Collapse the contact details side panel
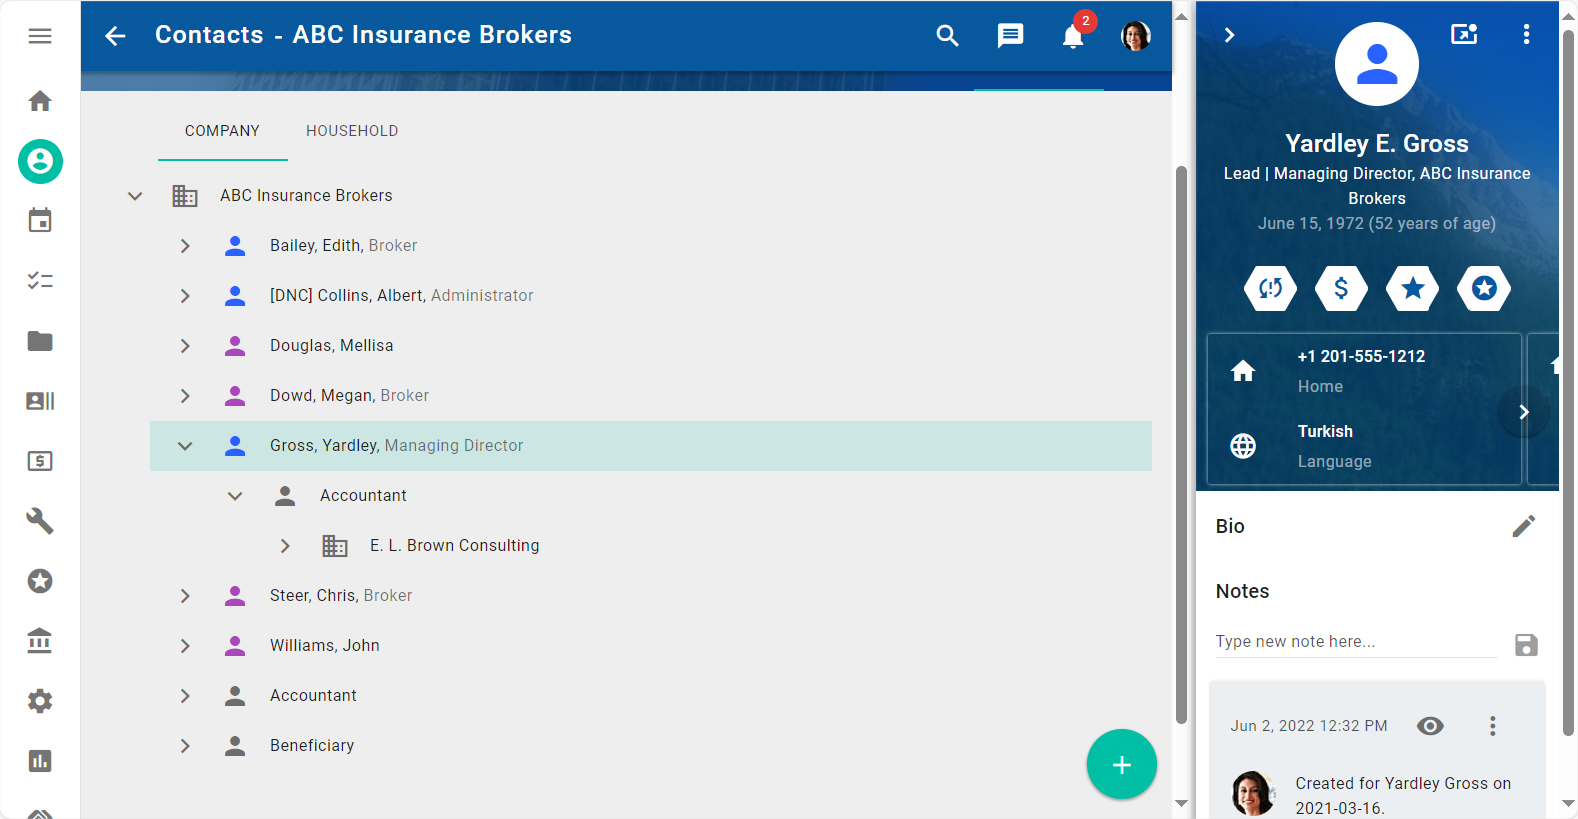Screen dimensions: 1578x819 click(x=1230, y=35)
